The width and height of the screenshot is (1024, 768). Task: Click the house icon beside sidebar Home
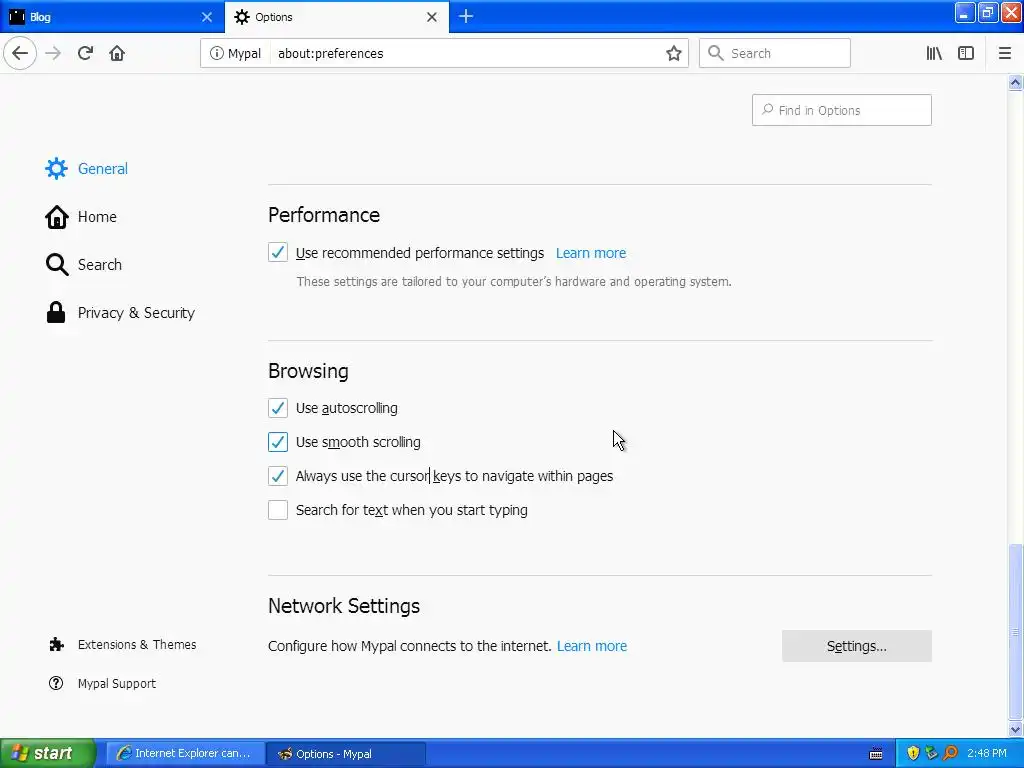coord(57,217)
